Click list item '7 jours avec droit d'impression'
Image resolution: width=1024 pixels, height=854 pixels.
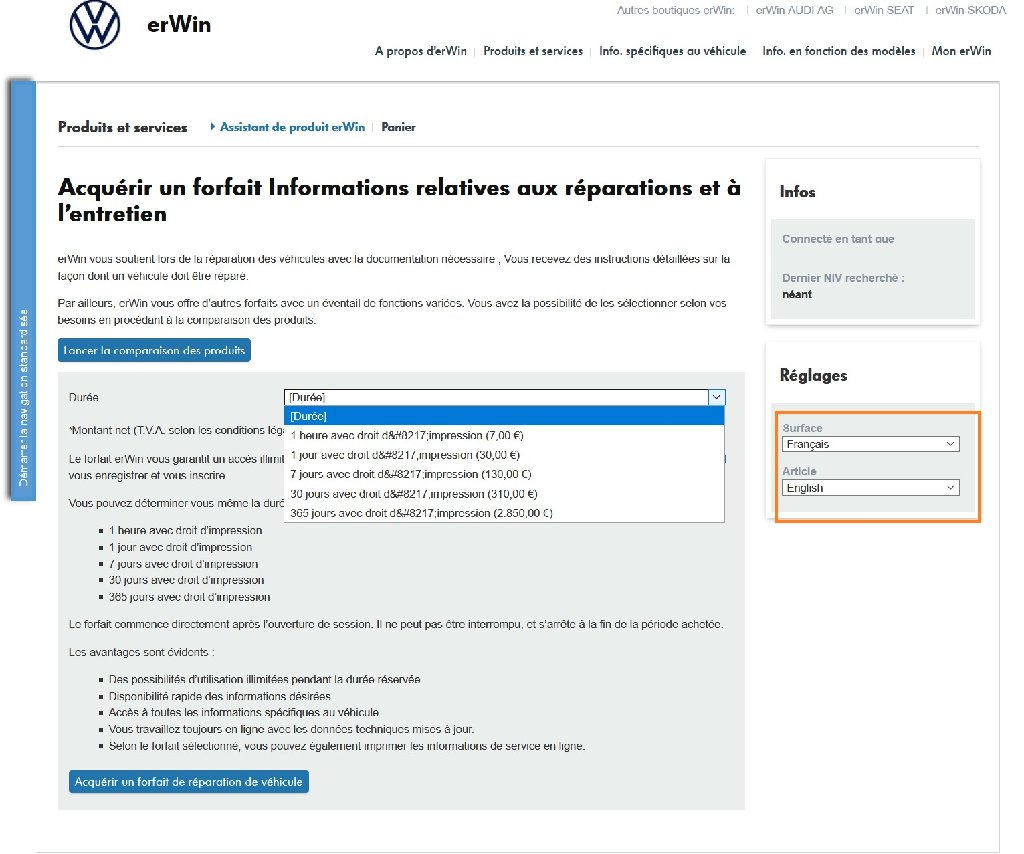pyautogui.click(x=184, y=564)
